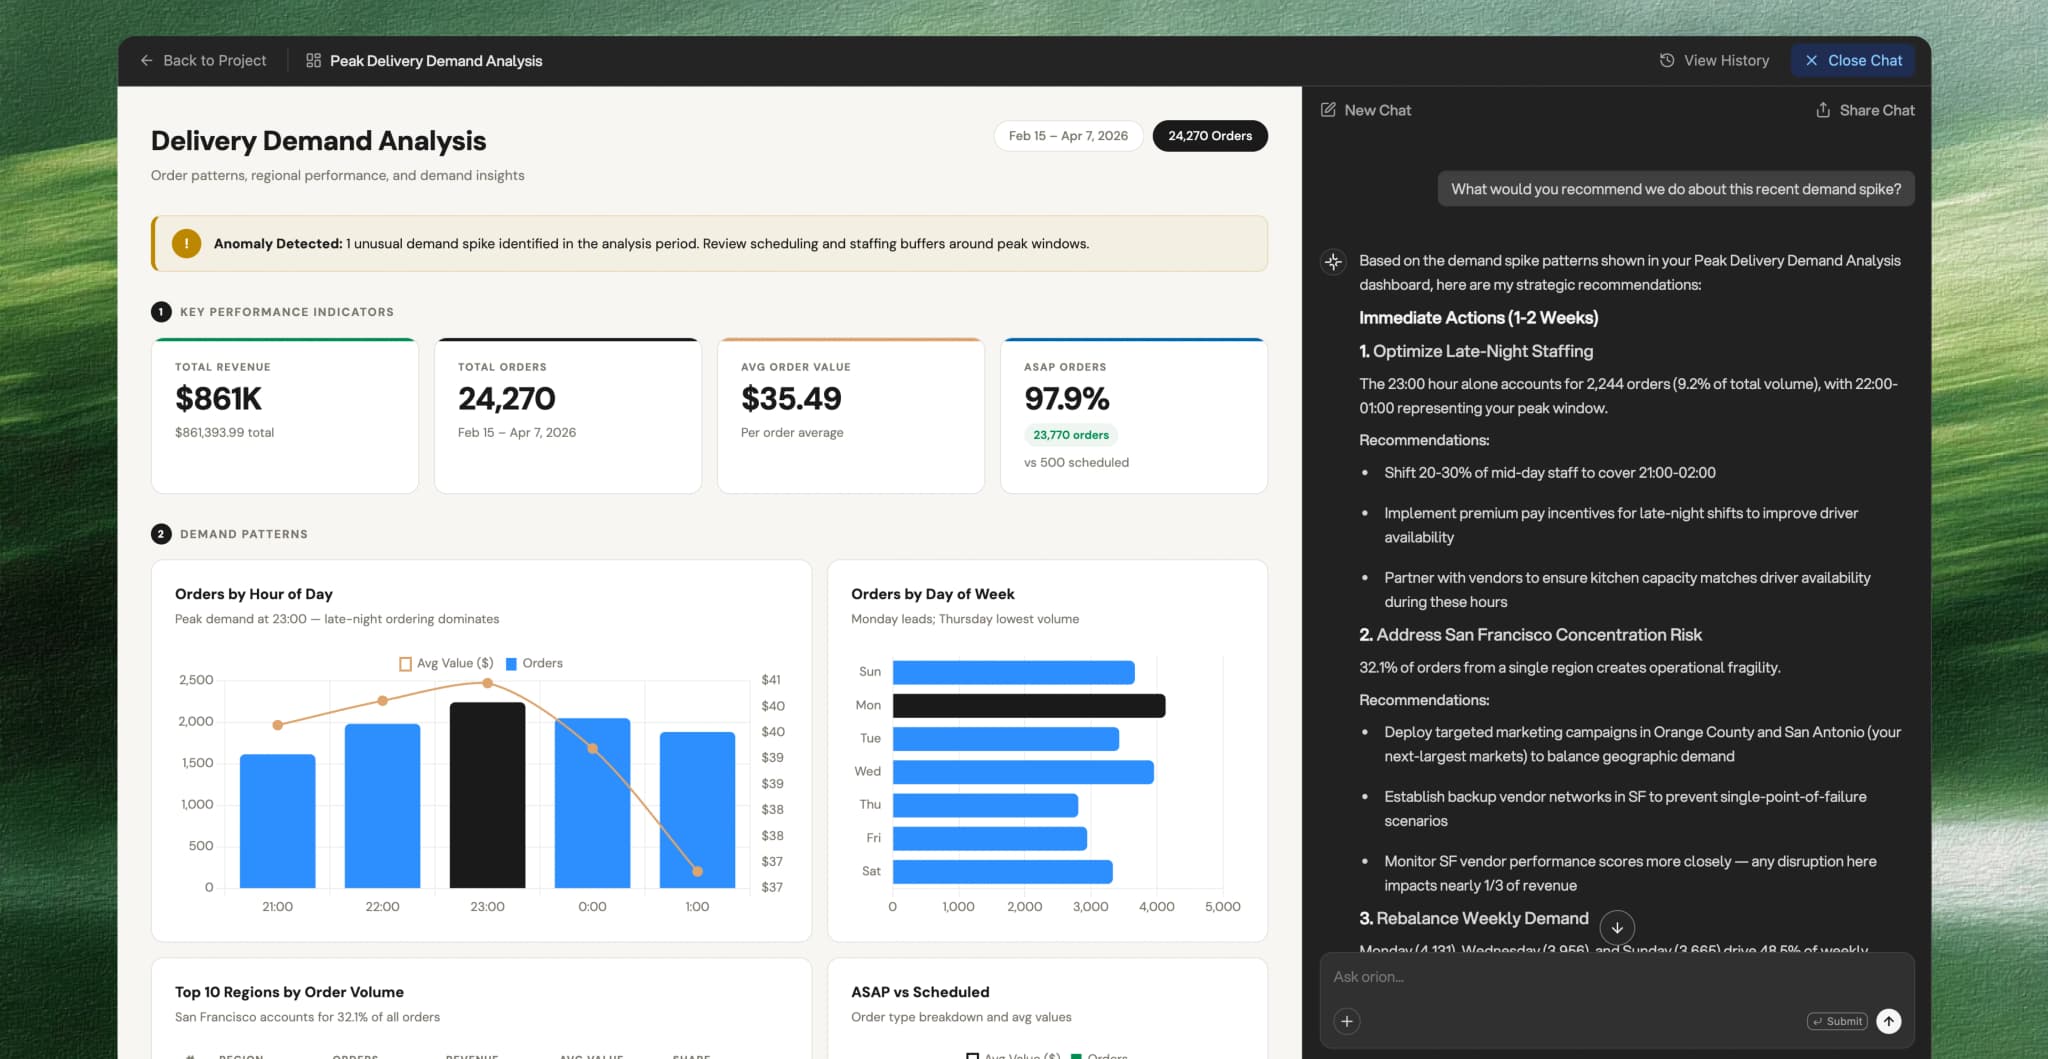
Task: Click the sparkle AI icon beside the assistant response
Action: coord(1332,262)
